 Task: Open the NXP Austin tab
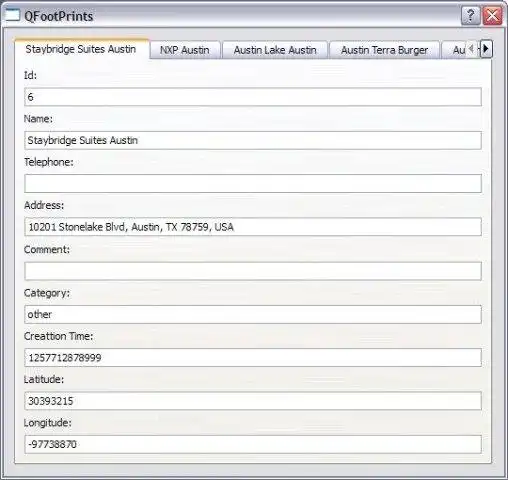point(185,50)
